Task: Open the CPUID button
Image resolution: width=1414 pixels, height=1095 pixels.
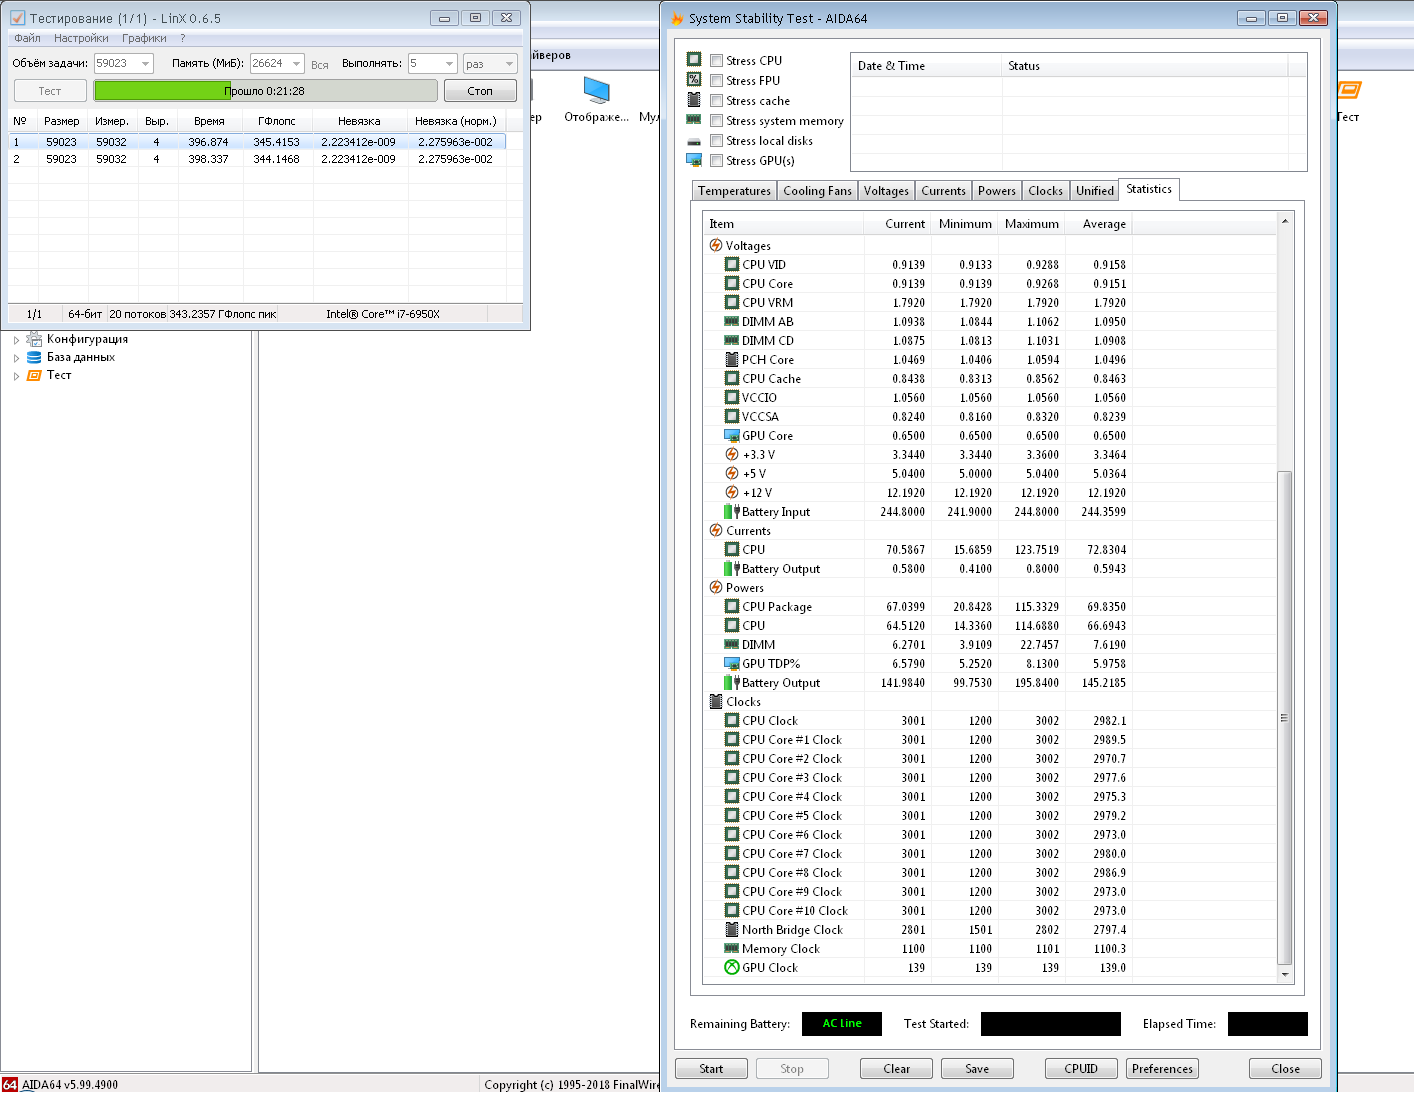Action: click(1081, 1068)
